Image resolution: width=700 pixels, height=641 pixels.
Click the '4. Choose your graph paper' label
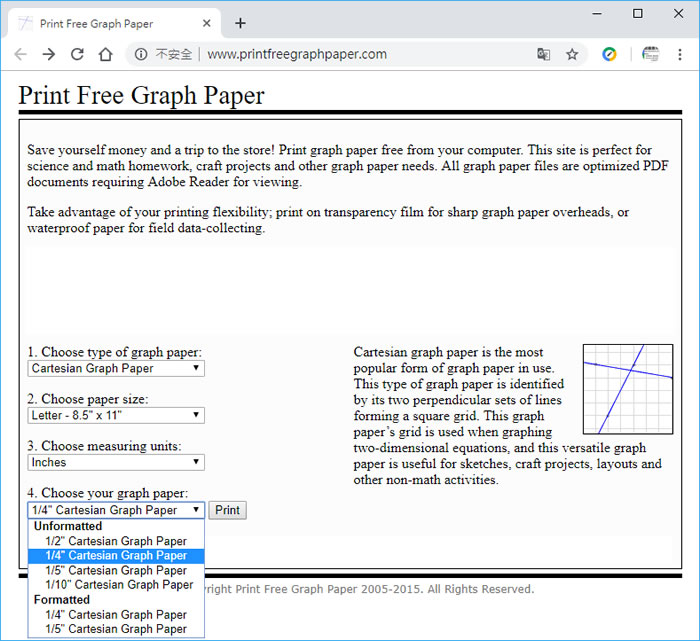coord(108,493)
